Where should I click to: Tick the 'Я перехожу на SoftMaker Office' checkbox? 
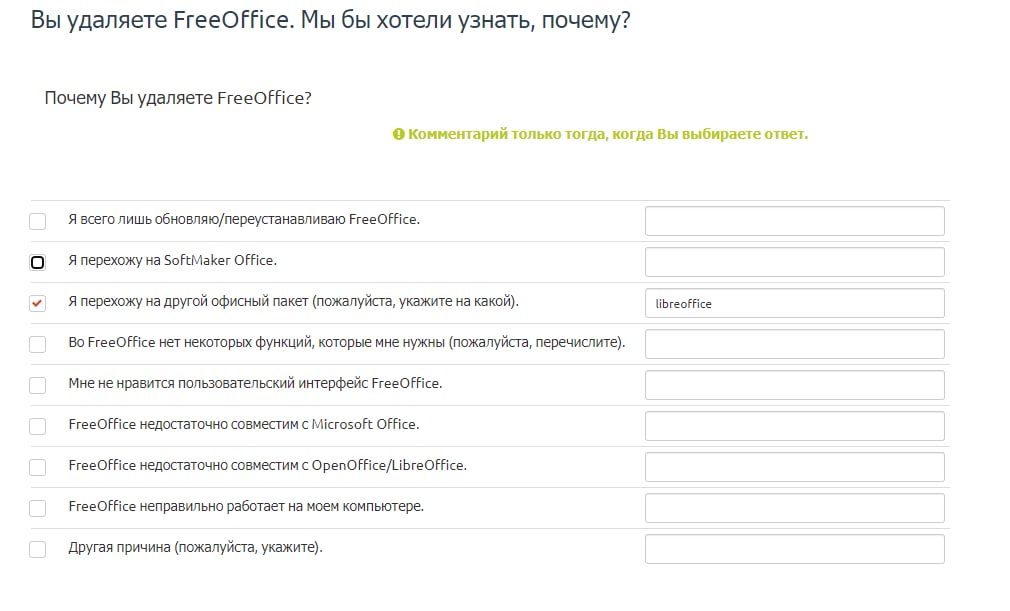37,263
